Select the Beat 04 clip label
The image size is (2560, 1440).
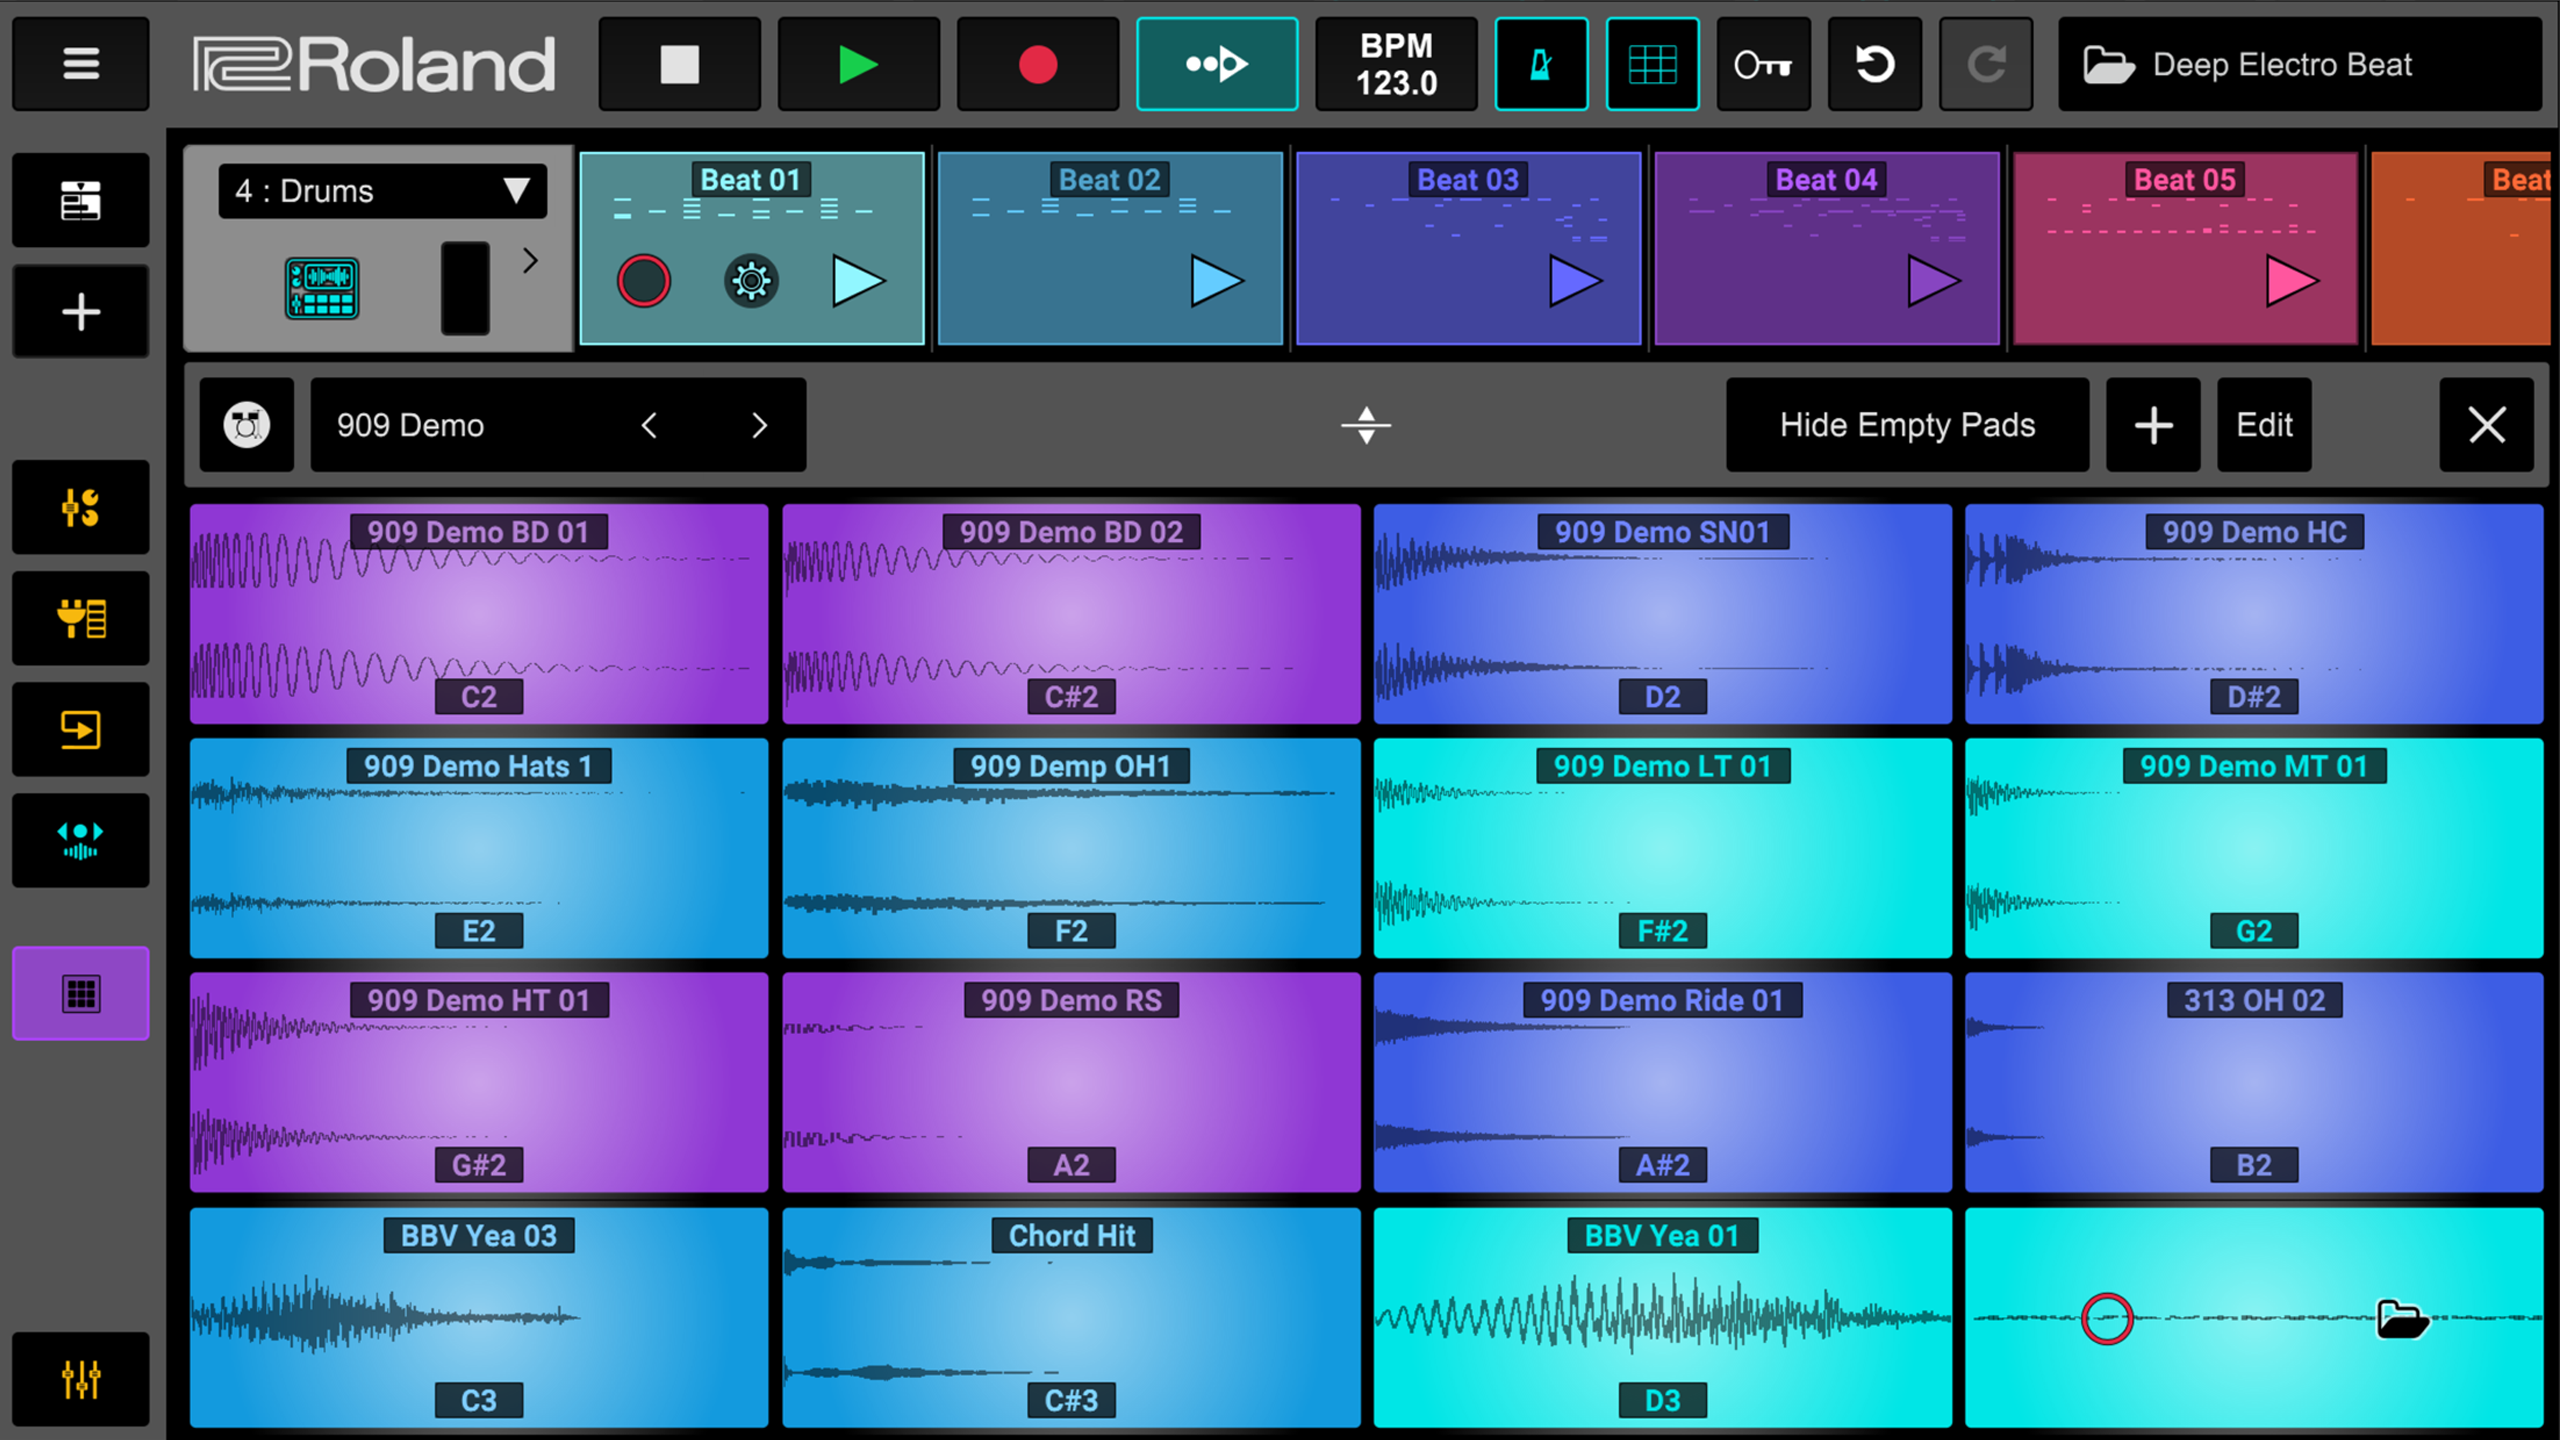click(x=1826, y=180)
